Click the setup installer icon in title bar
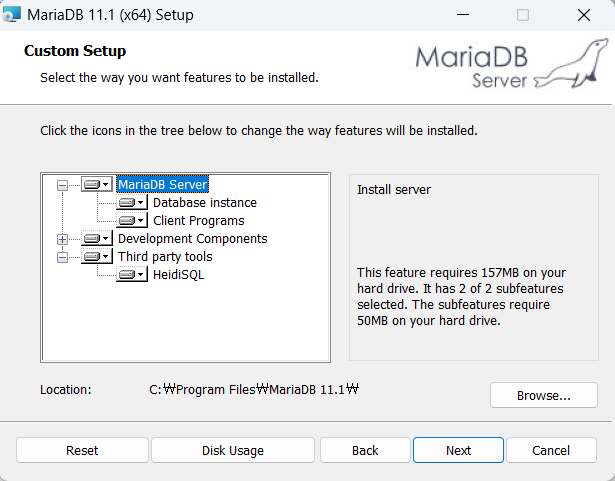This screenshot has height=481, width=615. pyautogui.click(x=11, y=15)
